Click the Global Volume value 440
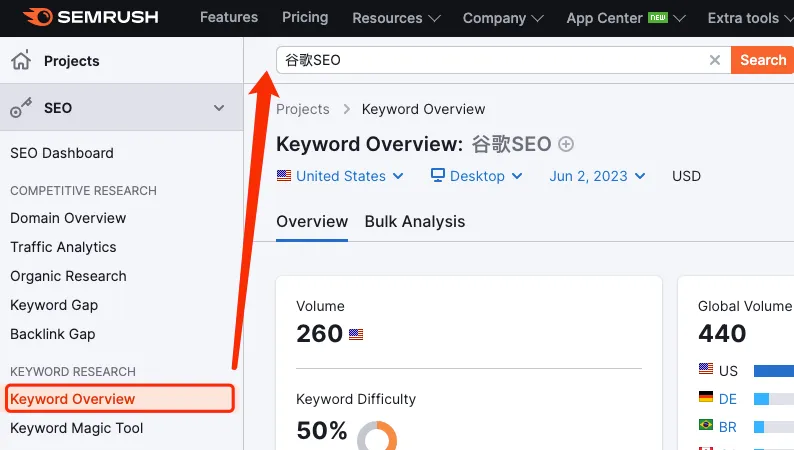Image resolution: width=794 pixels, height=450 pixels. point(722,334)
